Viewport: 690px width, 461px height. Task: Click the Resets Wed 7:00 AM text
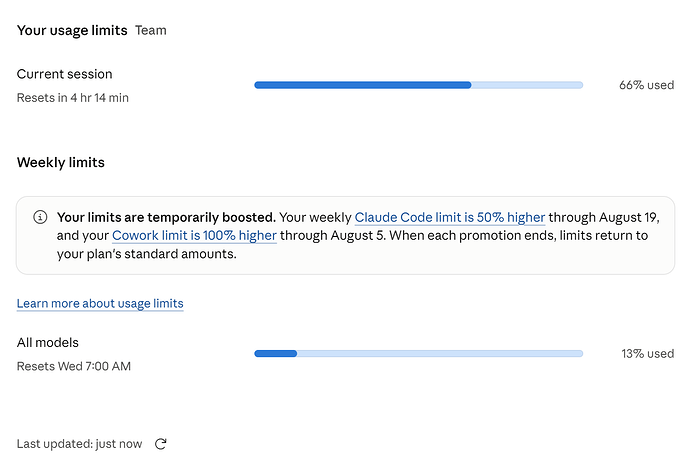click(73, 366)
